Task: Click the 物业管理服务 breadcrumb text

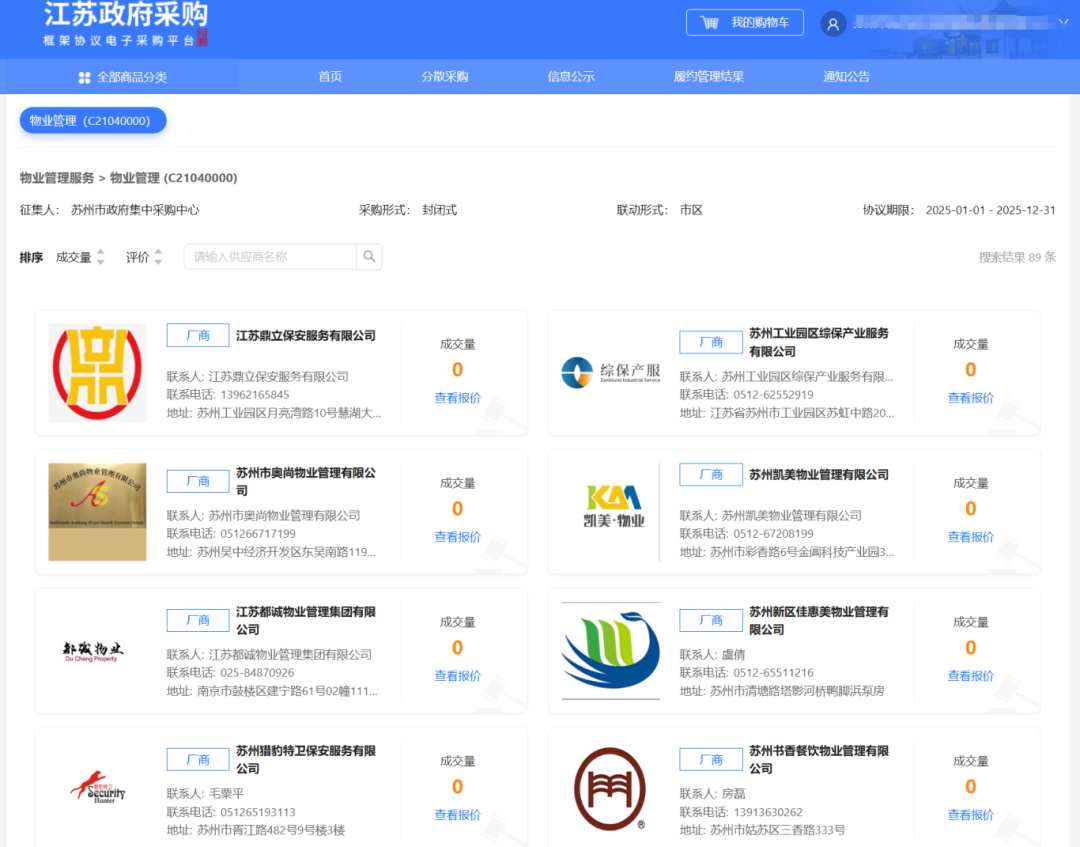Action: click(x=57, y=178)
